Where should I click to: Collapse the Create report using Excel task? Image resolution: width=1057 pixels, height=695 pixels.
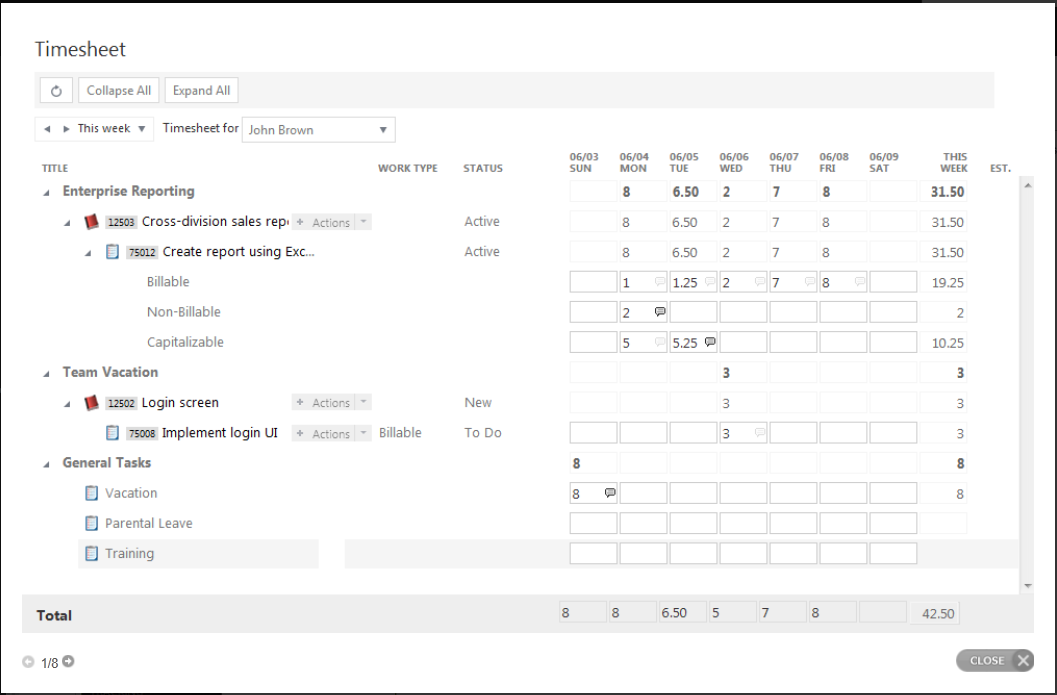point(88,253)
